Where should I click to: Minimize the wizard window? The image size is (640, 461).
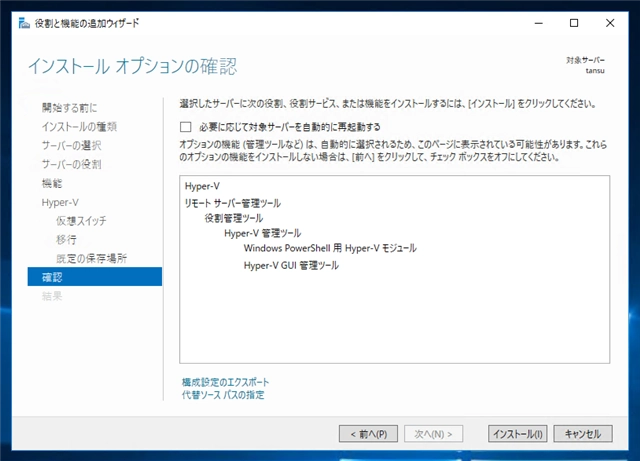[x=539, y=23]
